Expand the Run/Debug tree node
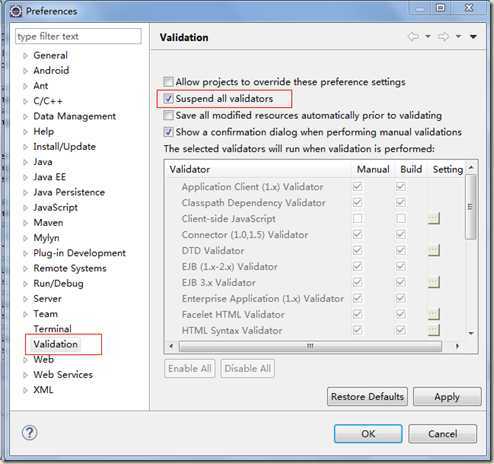Viewport: 494px width, 464px height. (25, 284)
